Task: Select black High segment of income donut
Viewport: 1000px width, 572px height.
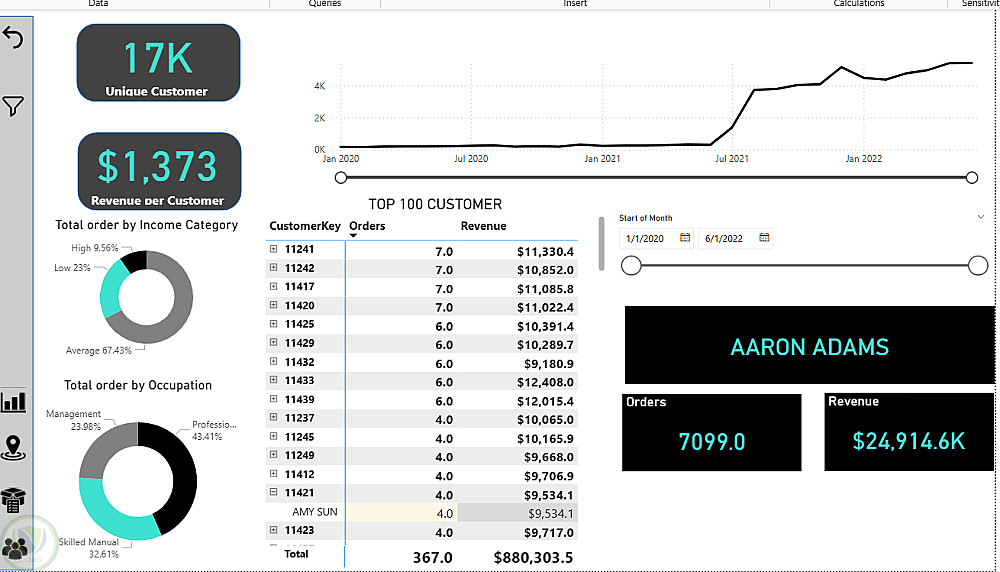Action: pyautogui.click(x=135, y=261)
